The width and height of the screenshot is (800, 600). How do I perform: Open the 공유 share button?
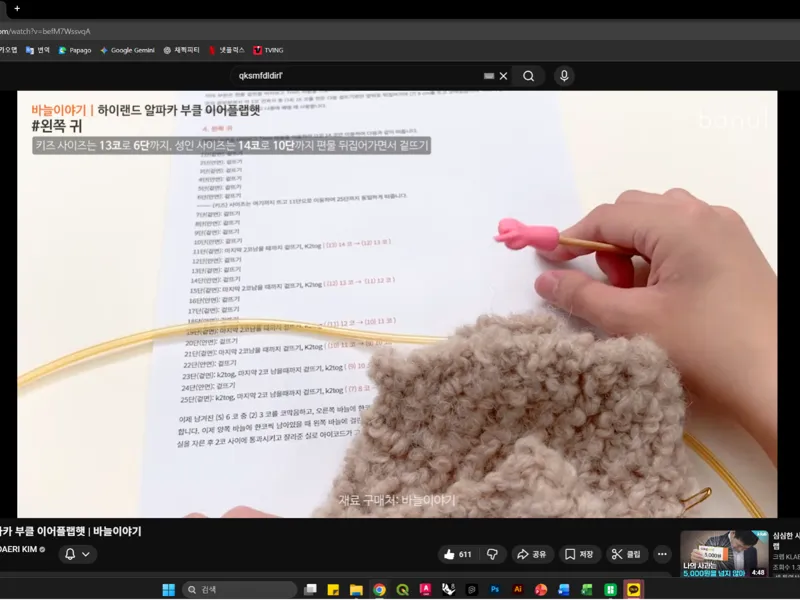pyautogui.click(x=532, y=555)
